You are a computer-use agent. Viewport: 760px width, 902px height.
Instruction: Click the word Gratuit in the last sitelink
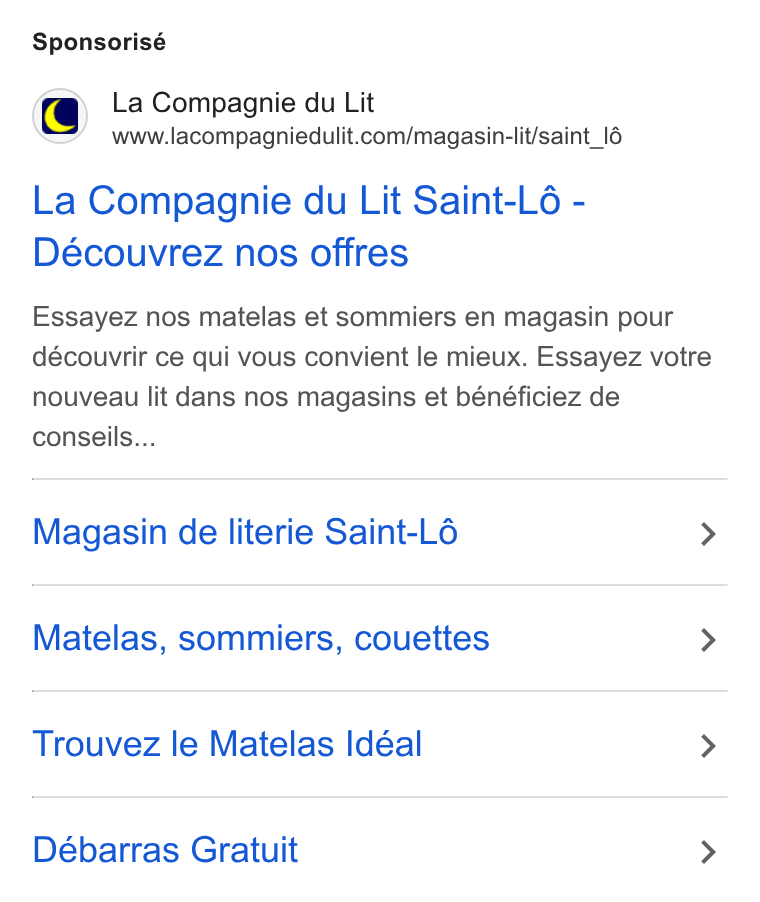(x=244, y=850)
